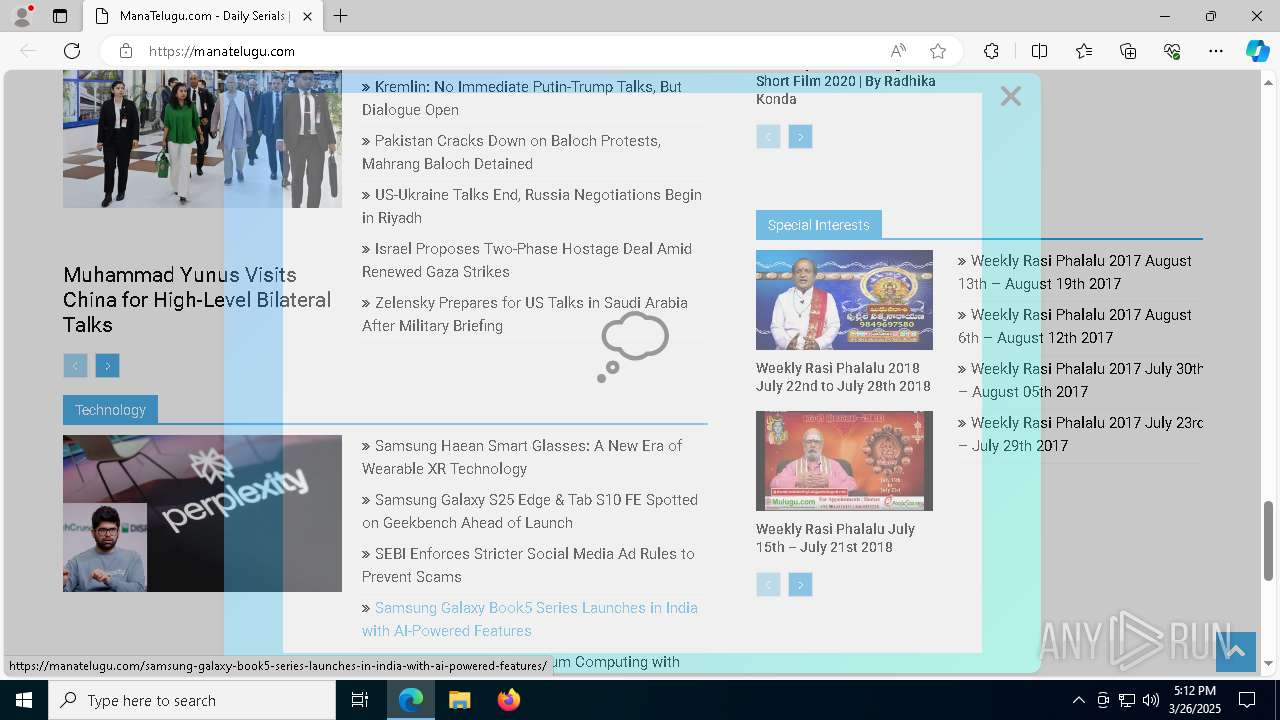The height and width of the screenshot is (720, 1280).
Task: Open Edge profile icon
Action: point(22,16)
